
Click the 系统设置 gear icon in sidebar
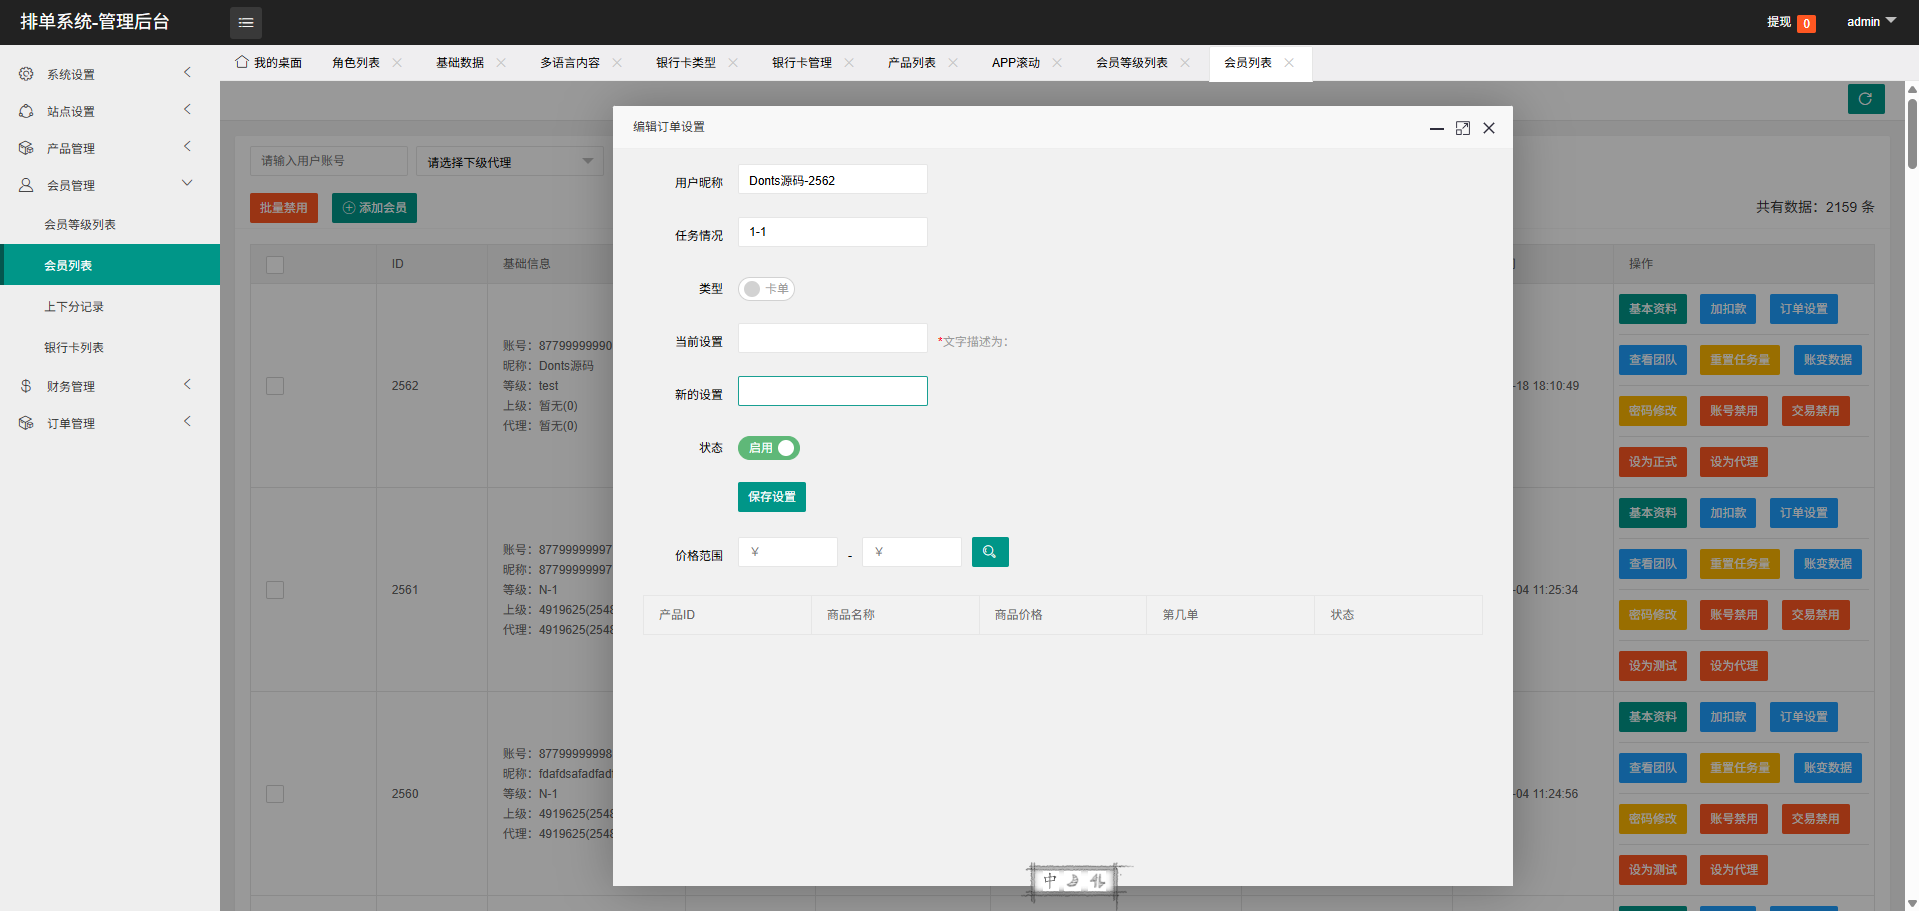tap(26, 74)
